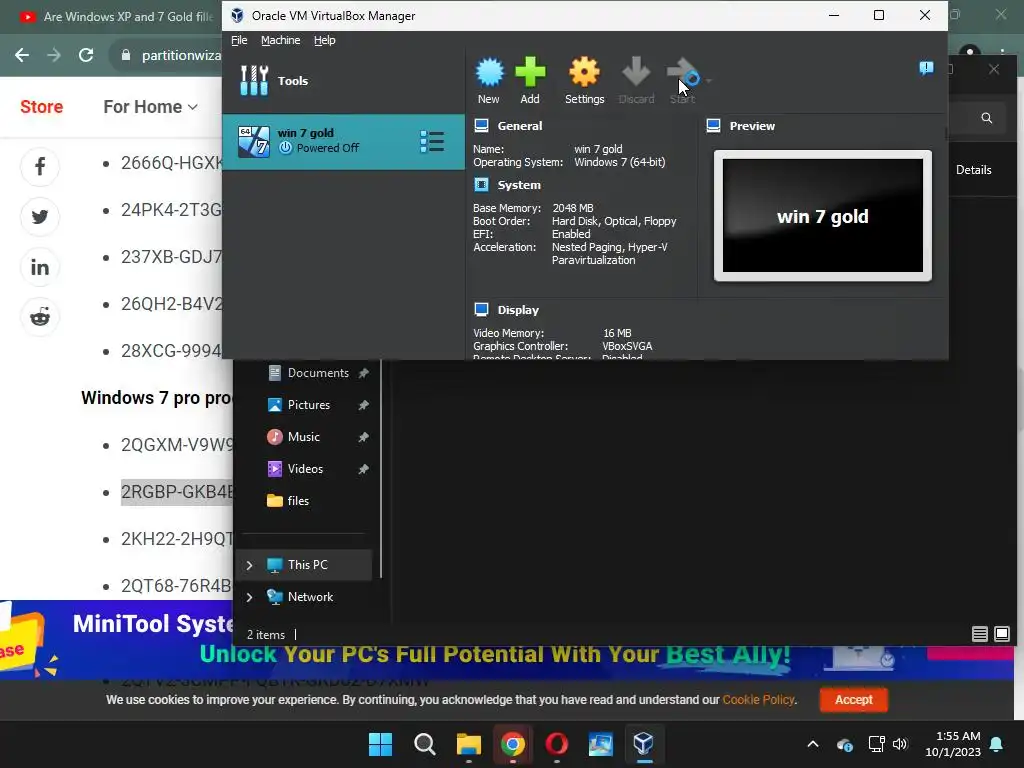Screen dimensions: 1024x768
Task: Click the Discard arrow toolbar icon
Action: pos(636,72)
